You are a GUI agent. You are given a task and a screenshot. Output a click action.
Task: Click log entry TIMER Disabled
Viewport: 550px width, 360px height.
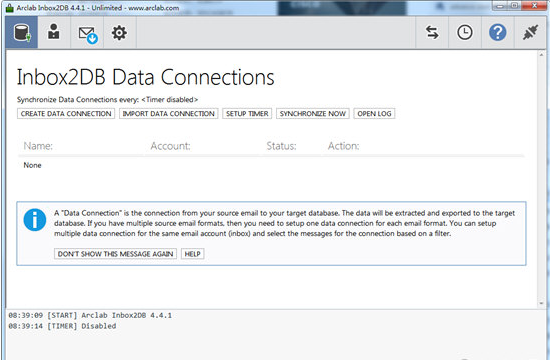pos(62,326)
